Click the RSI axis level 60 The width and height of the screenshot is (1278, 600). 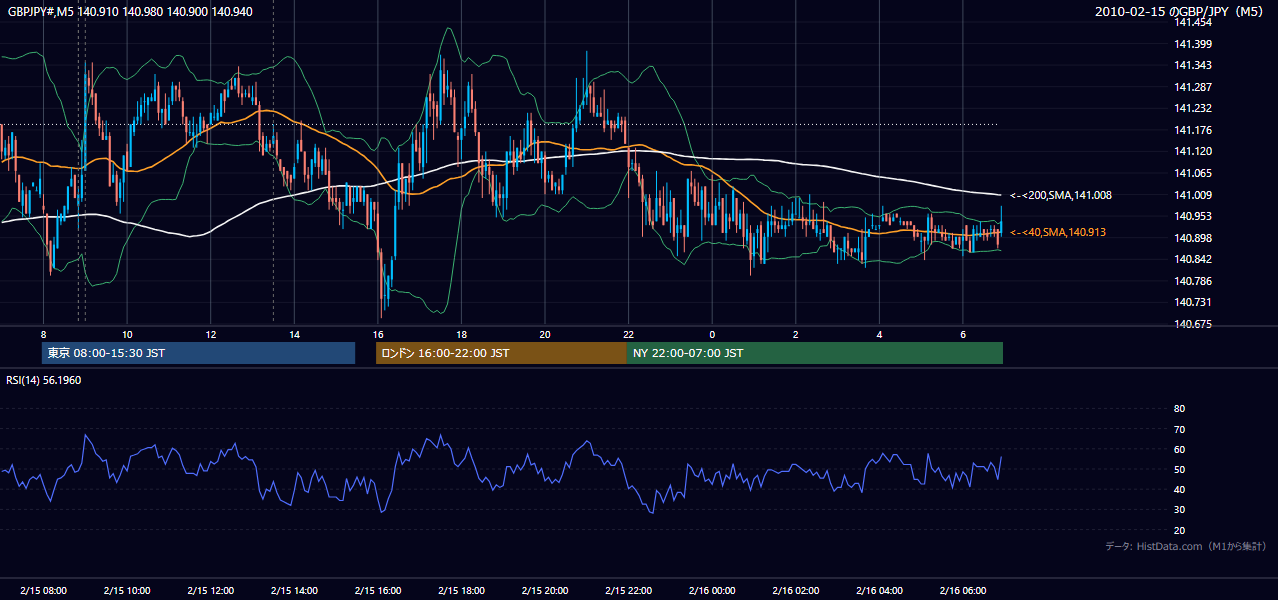pos(1179,449)
